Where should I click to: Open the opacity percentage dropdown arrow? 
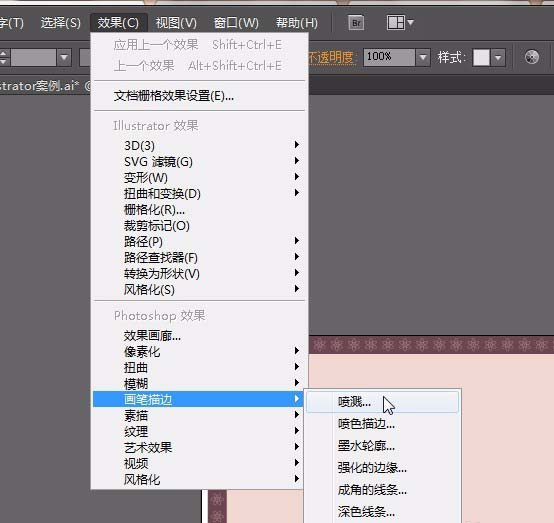click(423, 57)
